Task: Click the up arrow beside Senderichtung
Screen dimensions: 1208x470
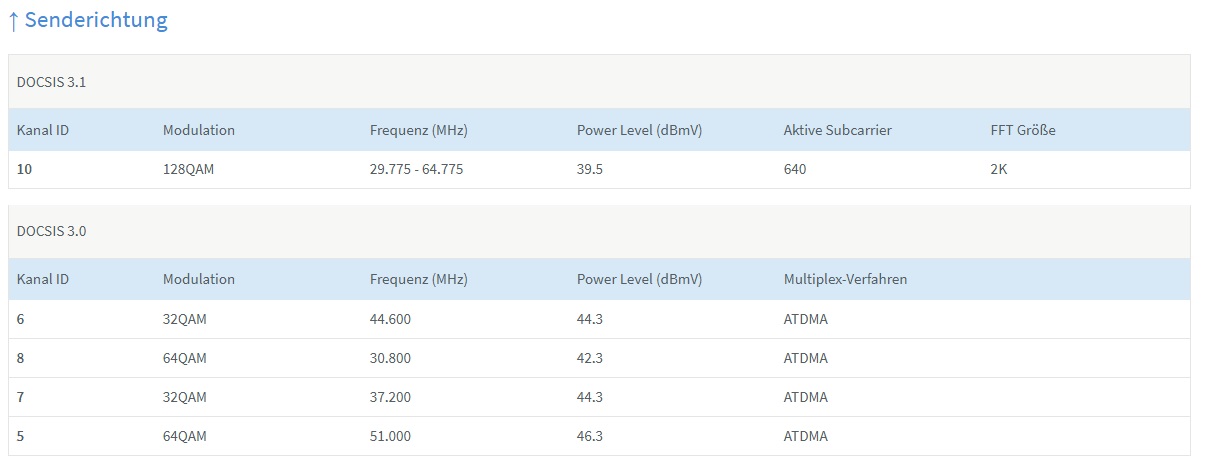Action: click(13, 21)
